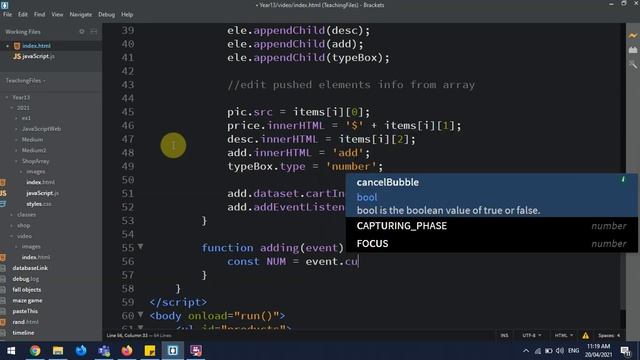Click line number 43 in the gutter
This screenshot has height=360, width=640.
tap(128, 85)
